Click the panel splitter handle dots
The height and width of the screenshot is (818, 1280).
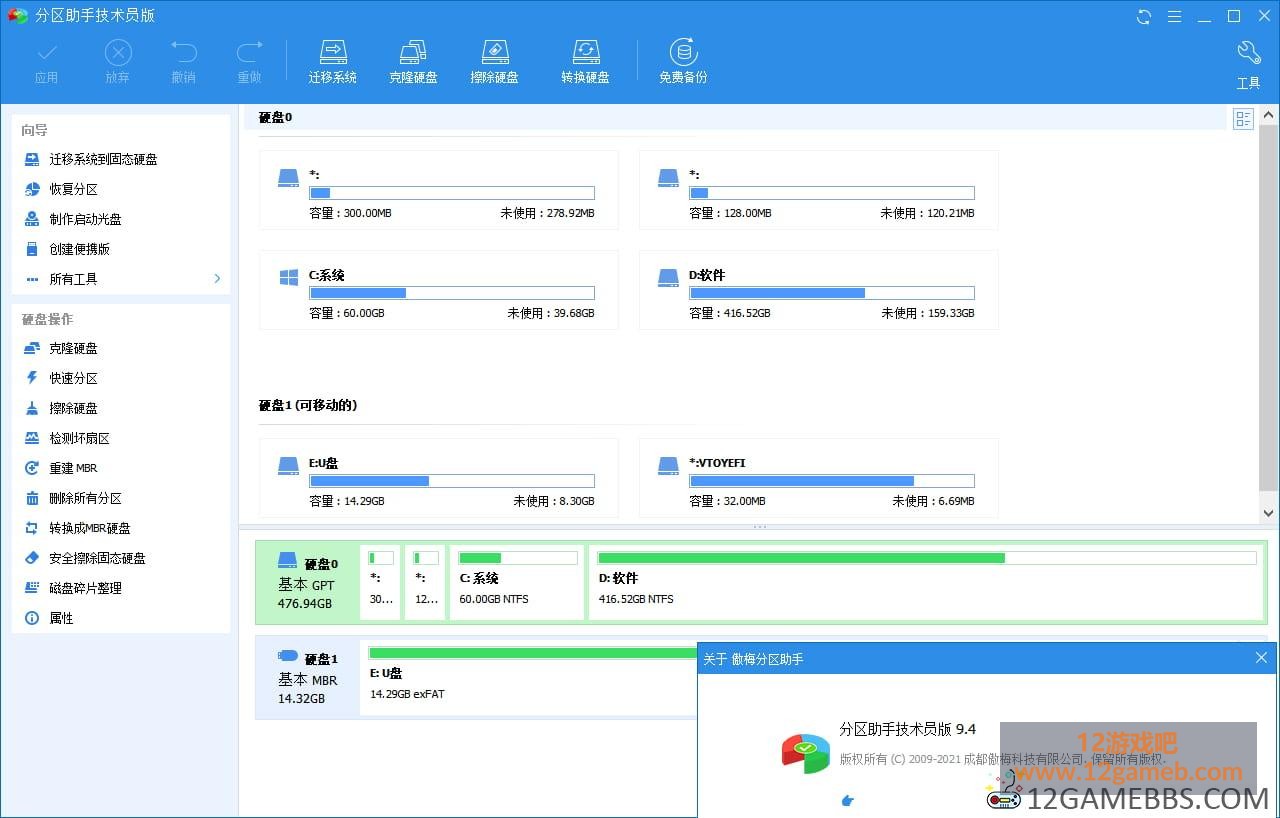point(759,527)
